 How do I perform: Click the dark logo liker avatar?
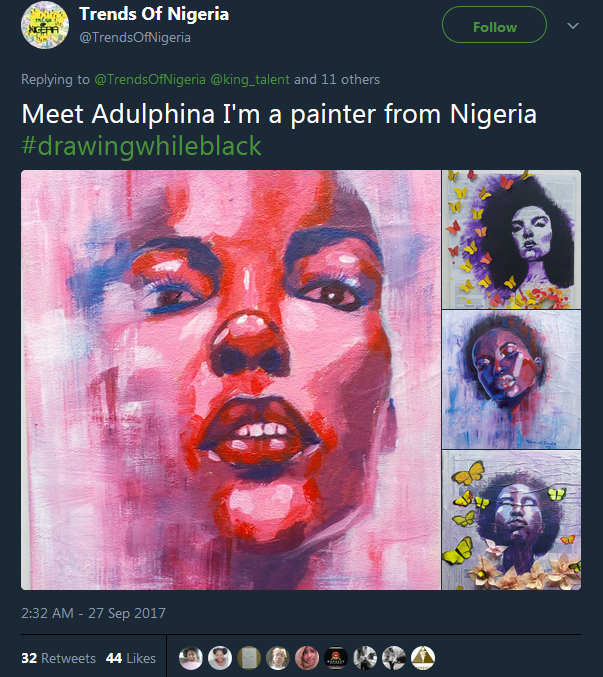(x=336, y=657)
